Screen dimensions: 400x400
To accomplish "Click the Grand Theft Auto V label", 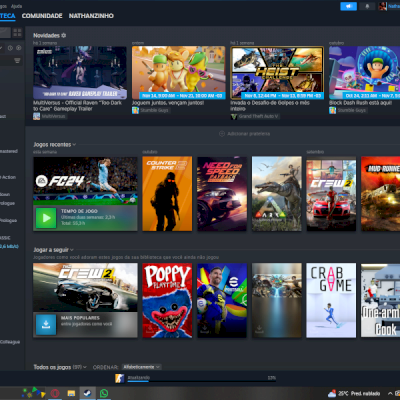I will (259, 116).
